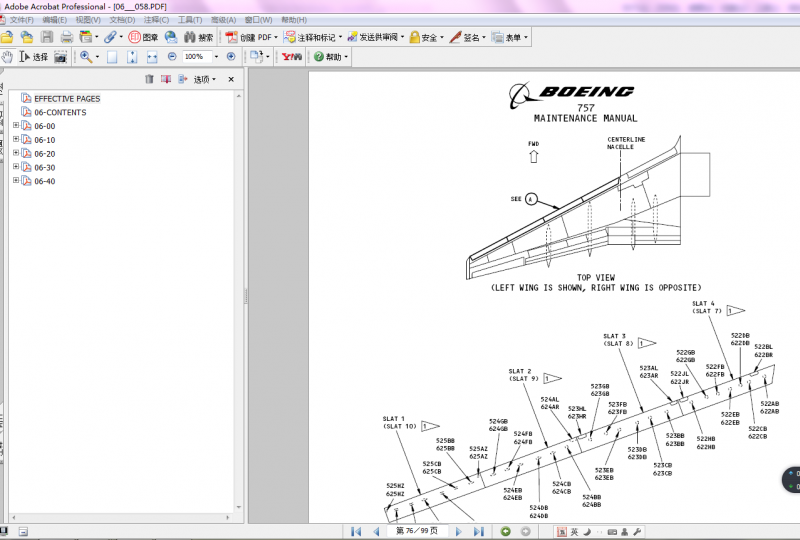Click the email globe icon
800x540 pixels.
(171, 37)
